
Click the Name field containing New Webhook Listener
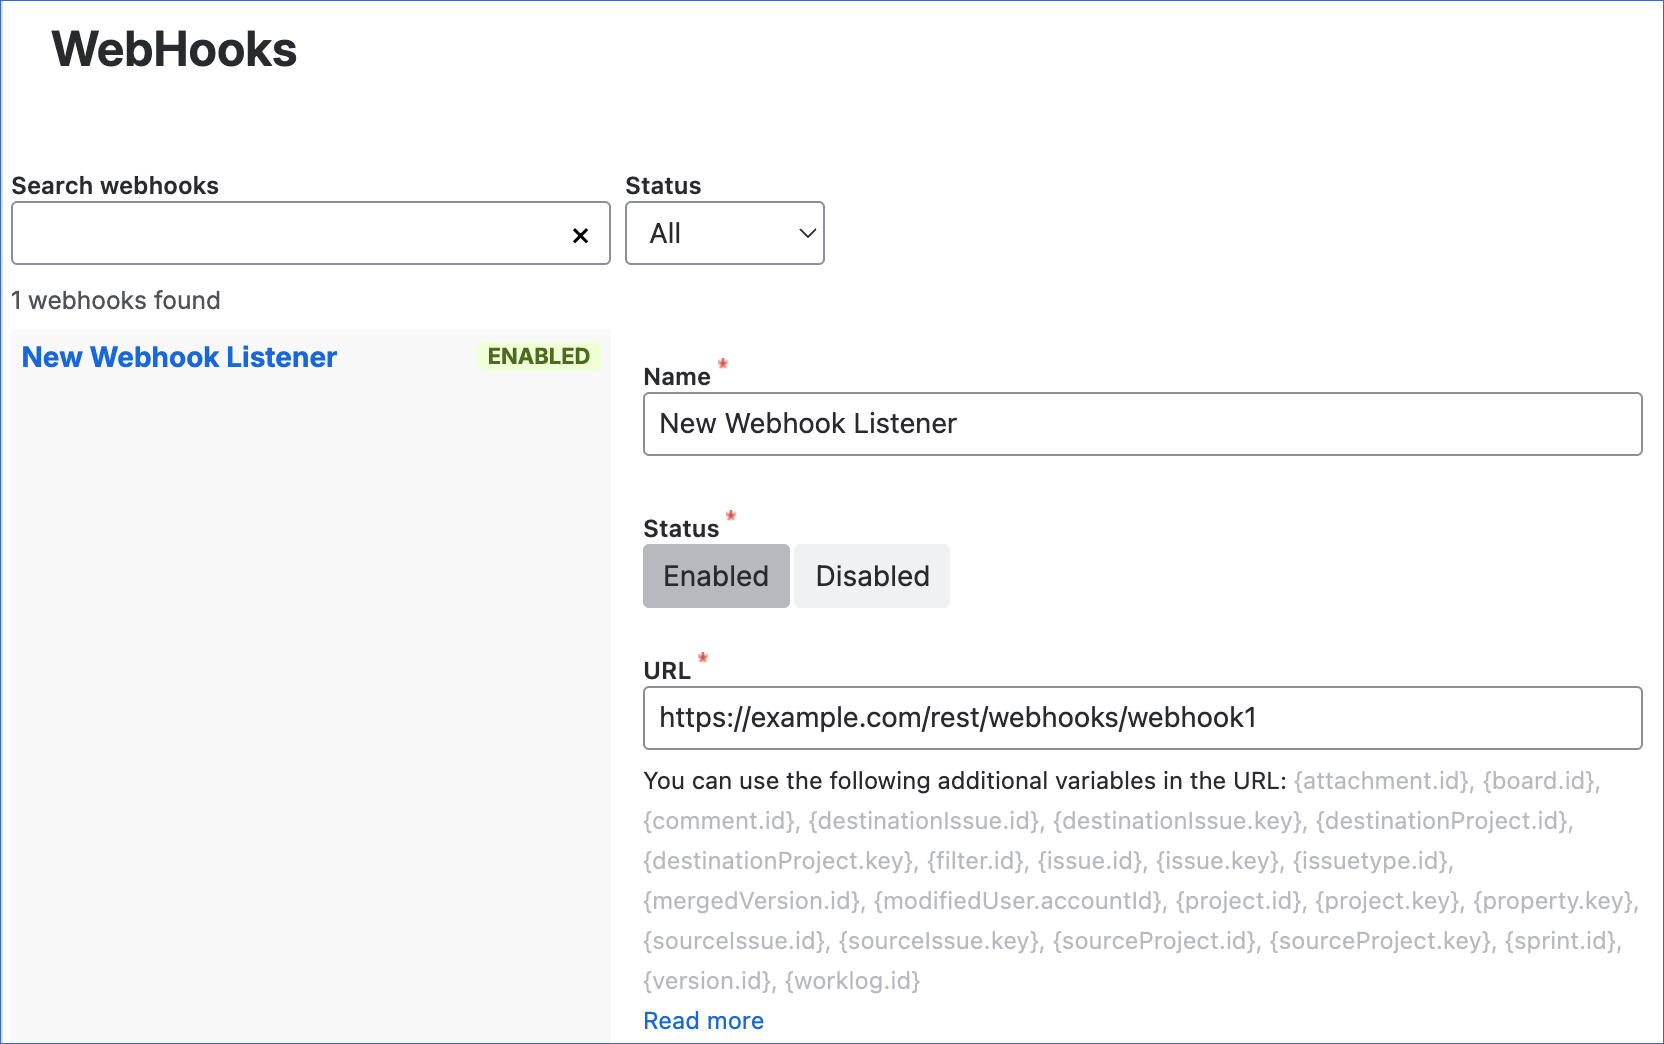click(1142, 424)
